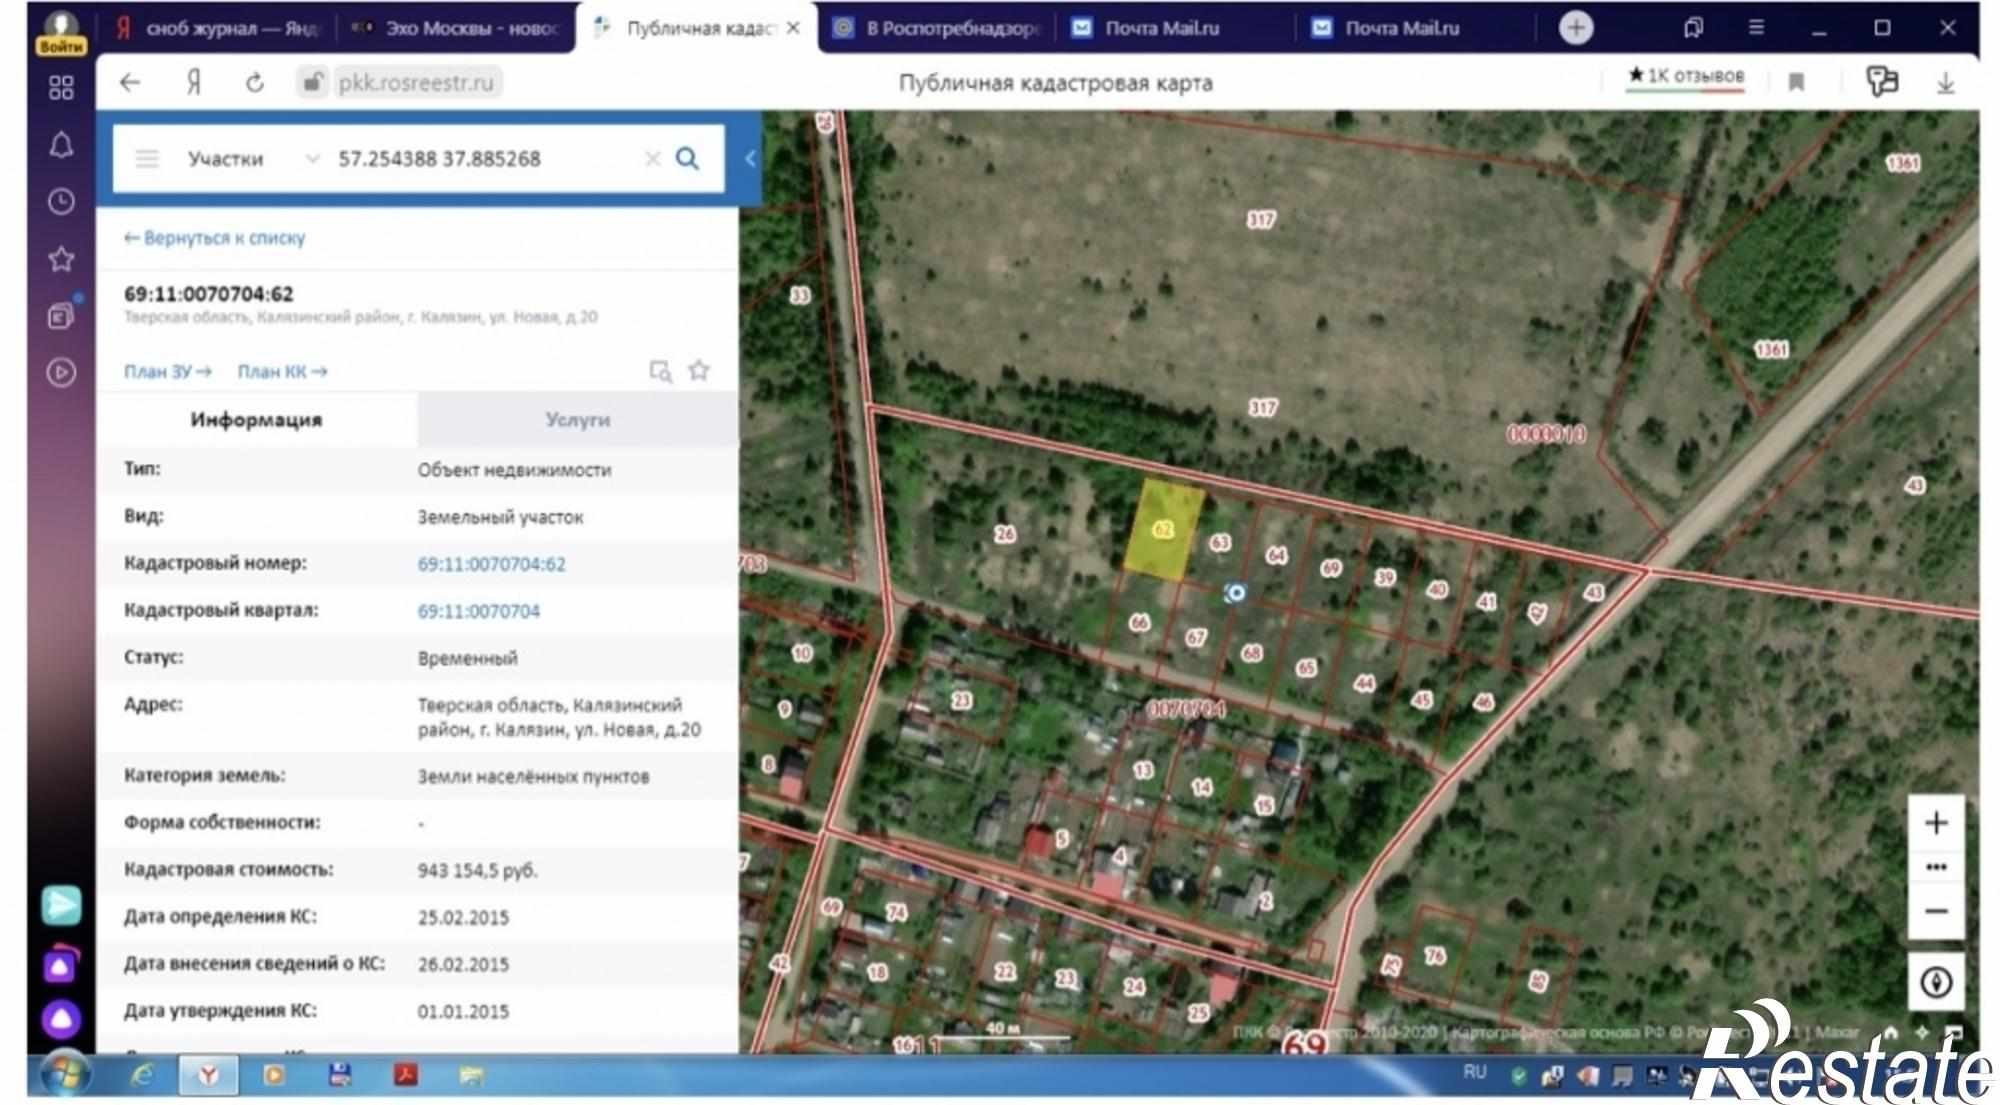Open the План КК link
This screenshot has width=2000, height=1105.
(x=282, y=372)
